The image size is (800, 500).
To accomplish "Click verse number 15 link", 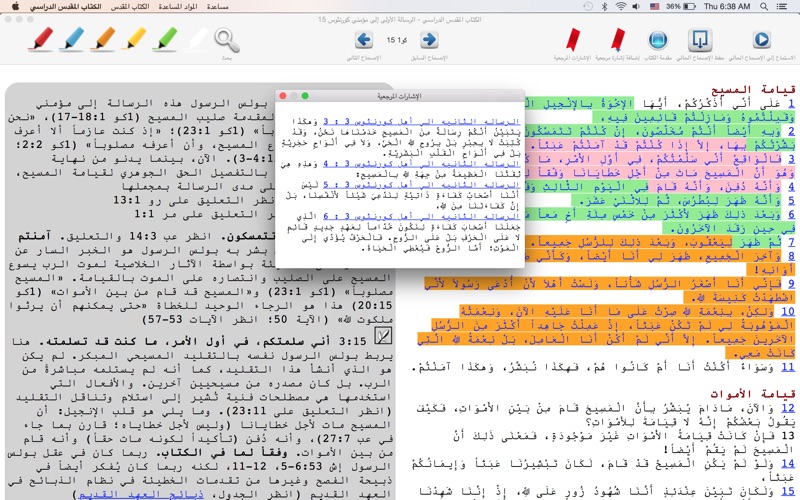I will pyautogui.click(x=788, y=491).
